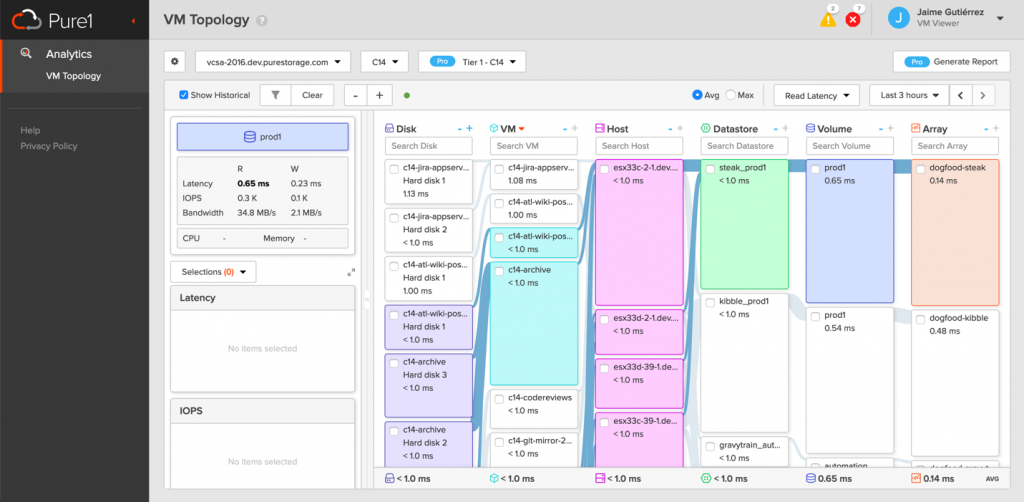Click in the Search Host field
The width and height of the screenshot is (1024, 502).
coord(639,146)
